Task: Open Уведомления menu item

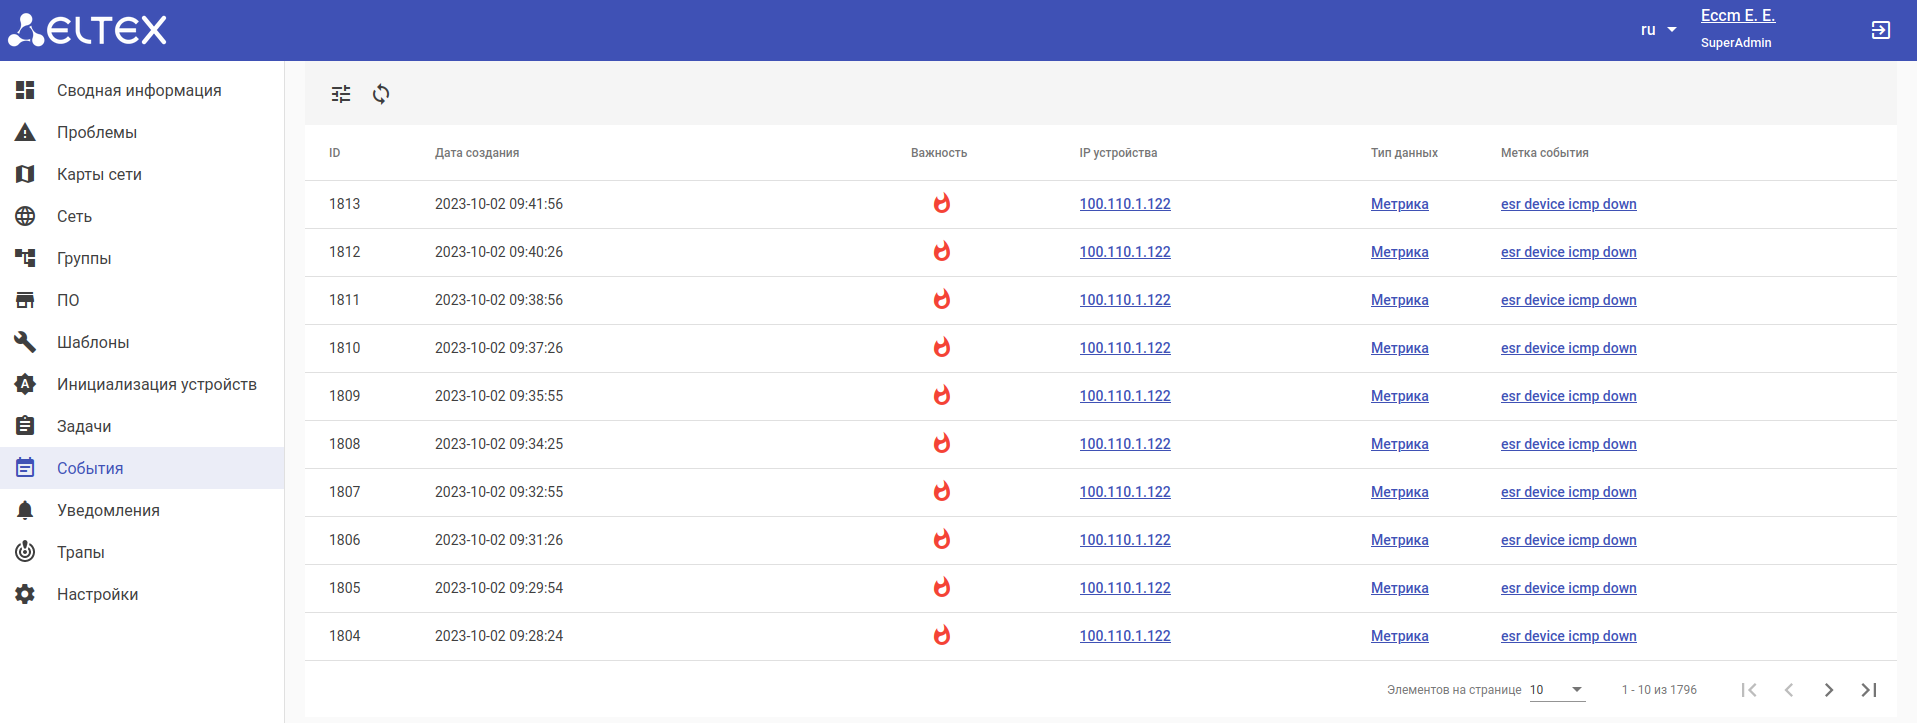Action: (108, 510)
